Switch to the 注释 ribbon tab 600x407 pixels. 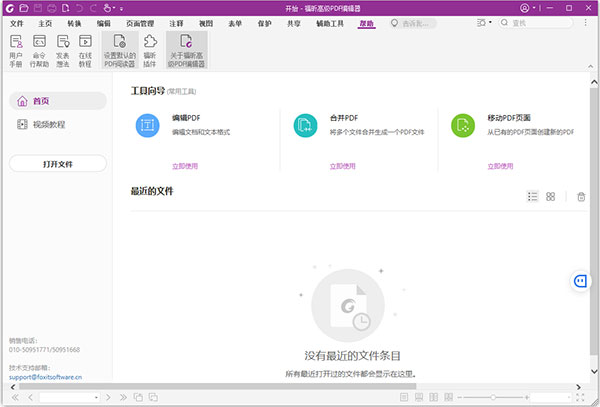(176, 24)
